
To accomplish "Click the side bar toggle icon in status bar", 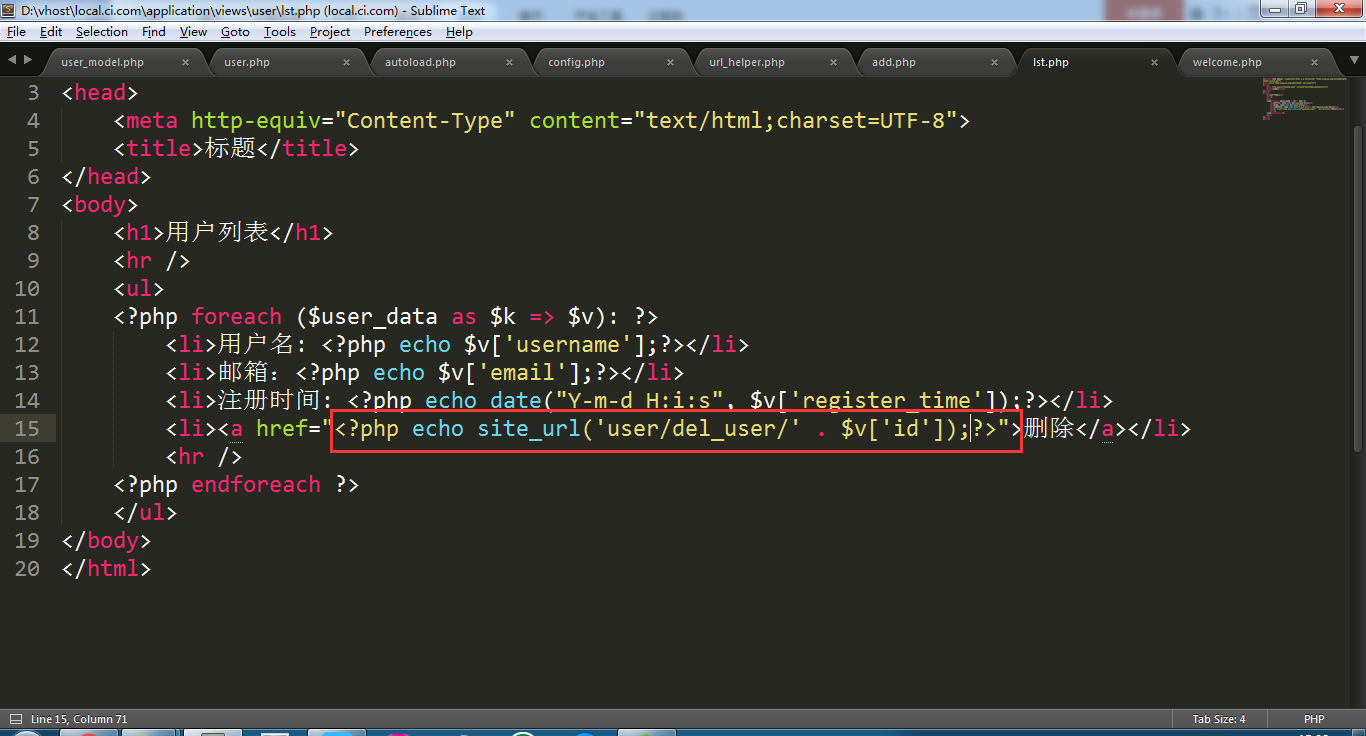I will 15,719.
